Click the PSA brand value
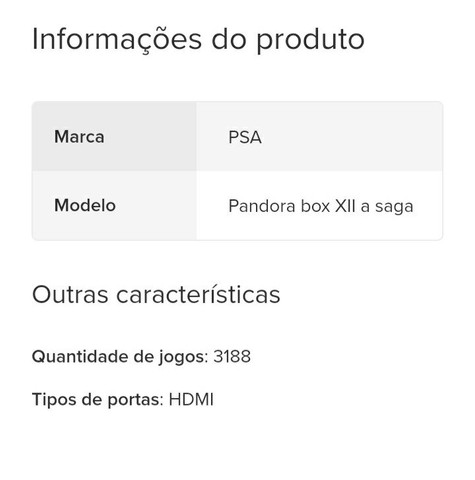Screen dimensions: 475x480 pyautogui.click(x=245, y=137)
